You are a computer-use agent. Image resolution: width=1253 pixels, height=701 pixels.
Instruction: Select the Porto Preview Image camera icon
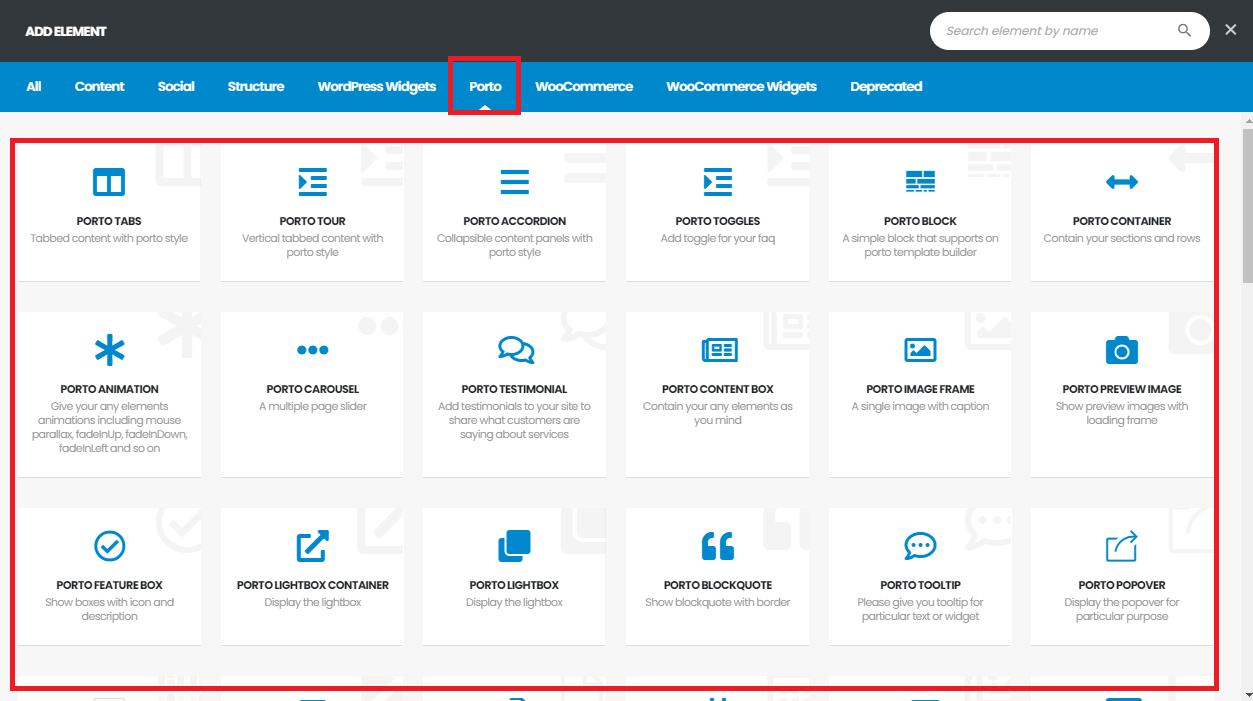[x=1122, y=350]
